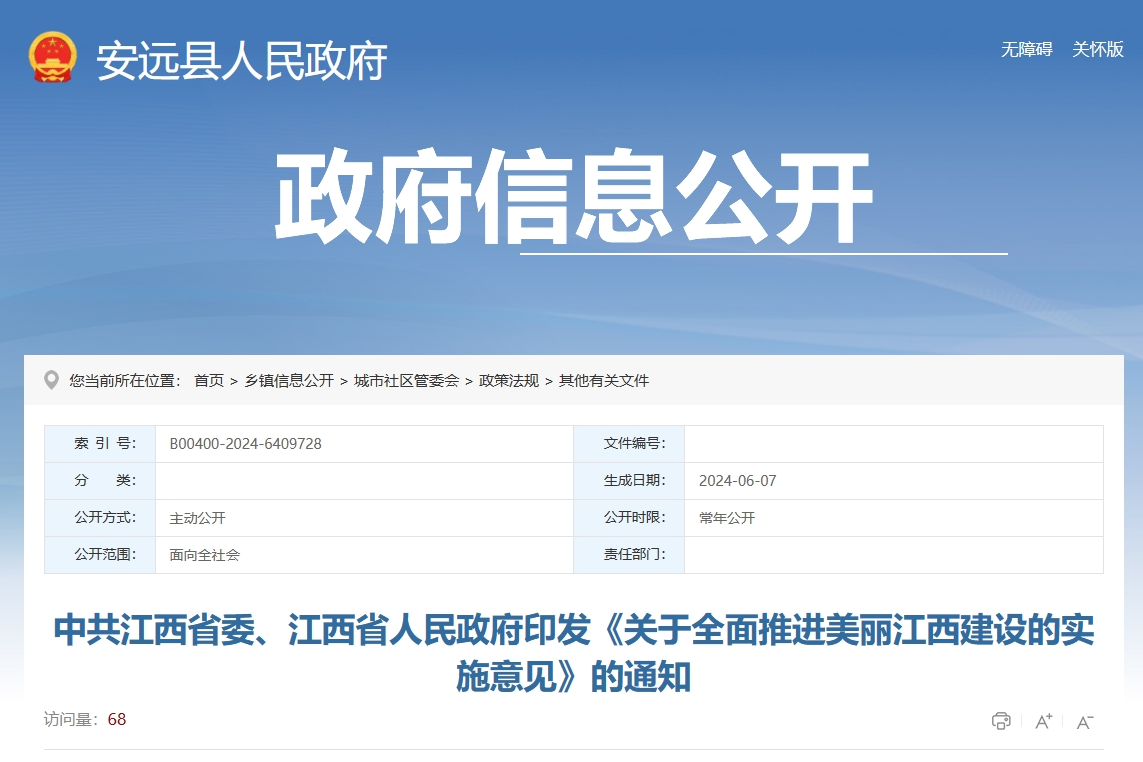The image size is (1143, 762).
Task: Click the 访问量 count 68
Action: pyautogui.click(x=117, y=720)
